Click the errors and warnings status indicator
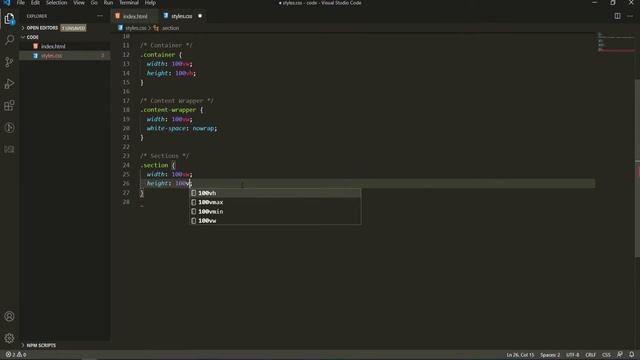 tap(16, 355)
